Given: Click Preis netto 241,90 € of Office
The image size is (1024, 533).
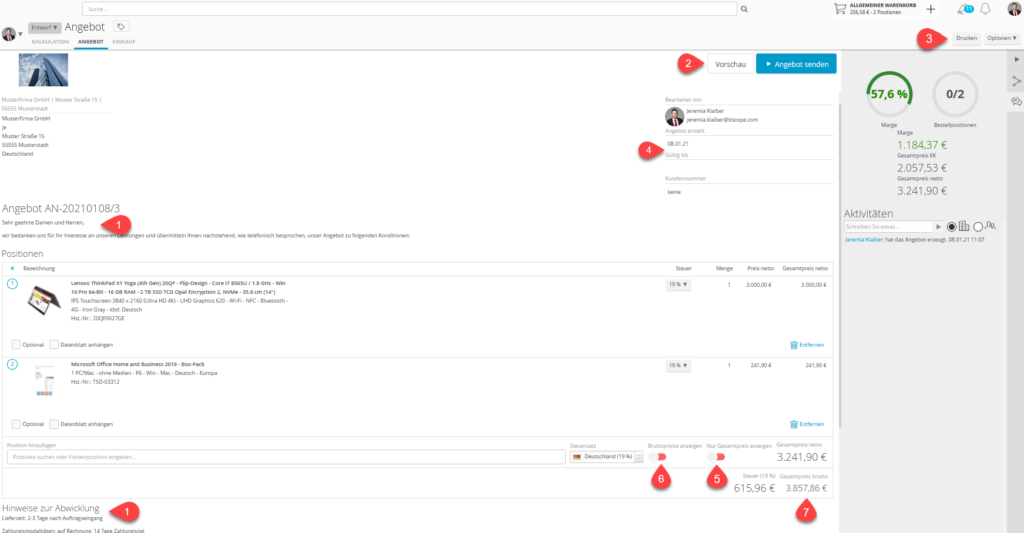Looking at the screenshot, I should pos(761,366).
